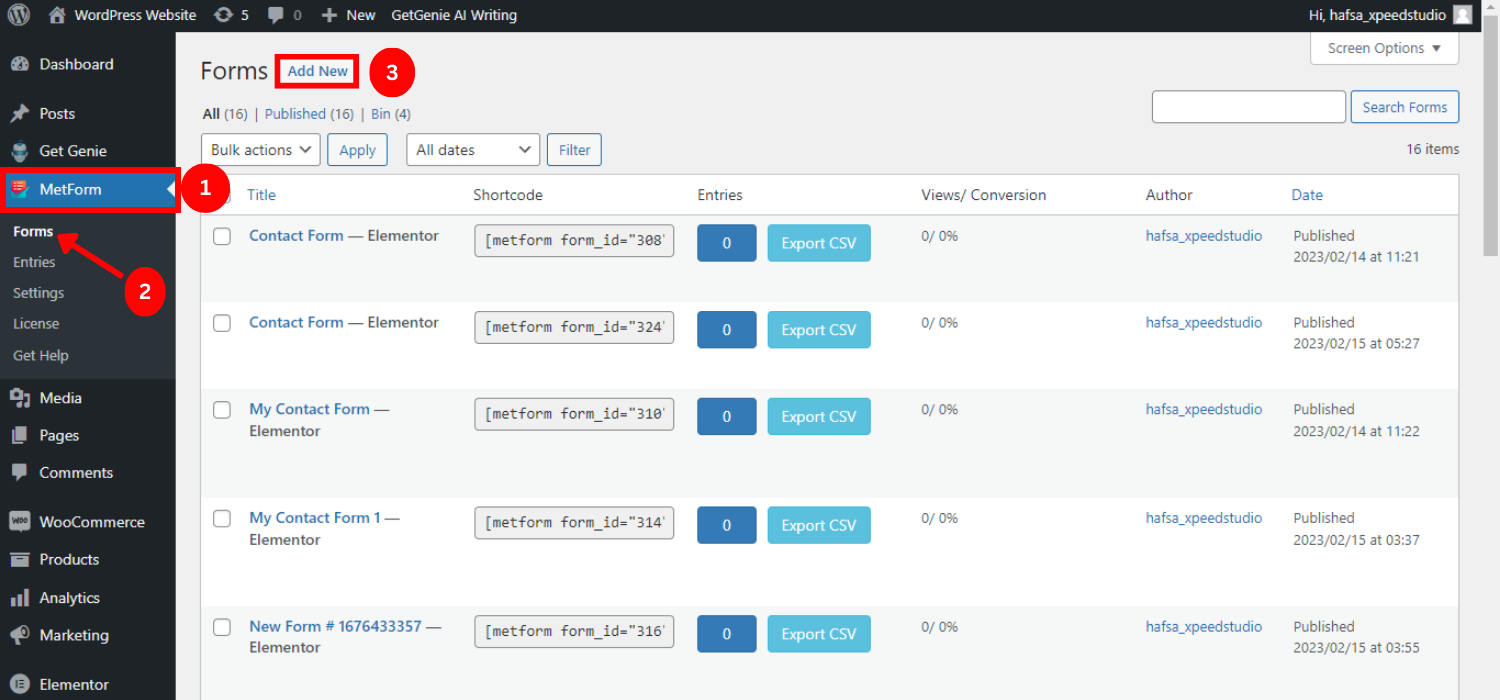Open the comments bubble icon in admin bar
Screen dimensions: 1500x700
coord(276,15)
